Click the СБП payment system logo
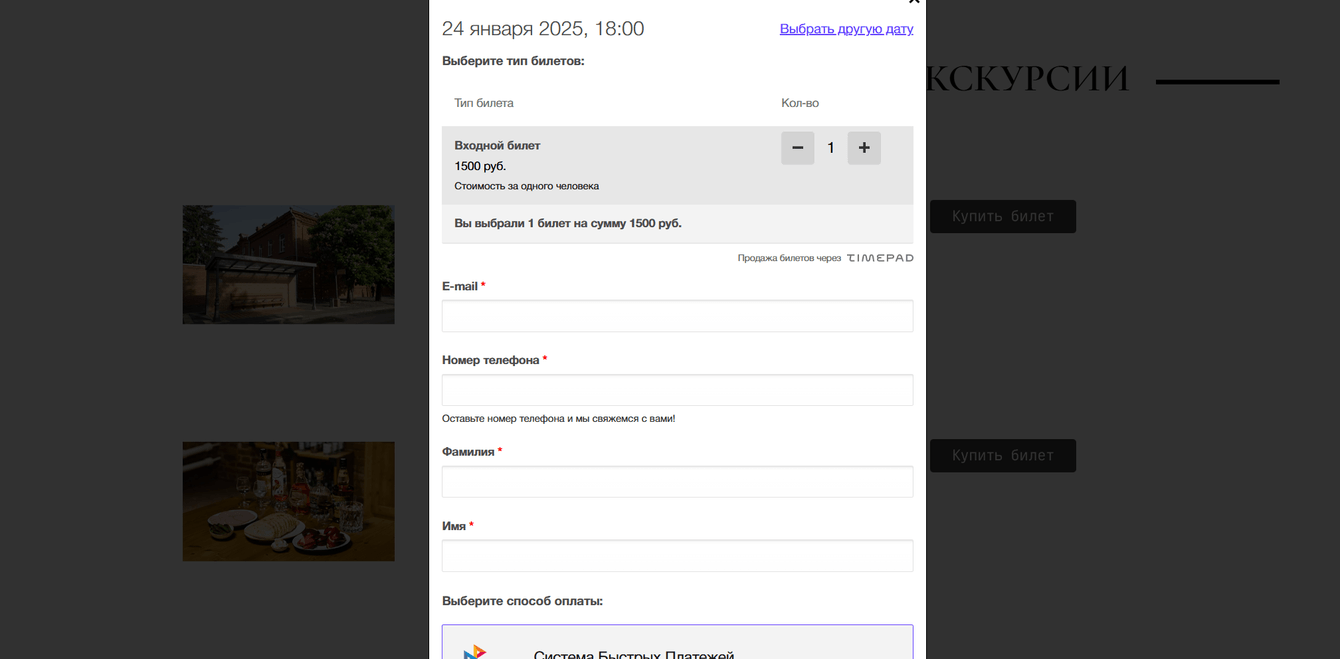1340x659 pixels. 475,652
